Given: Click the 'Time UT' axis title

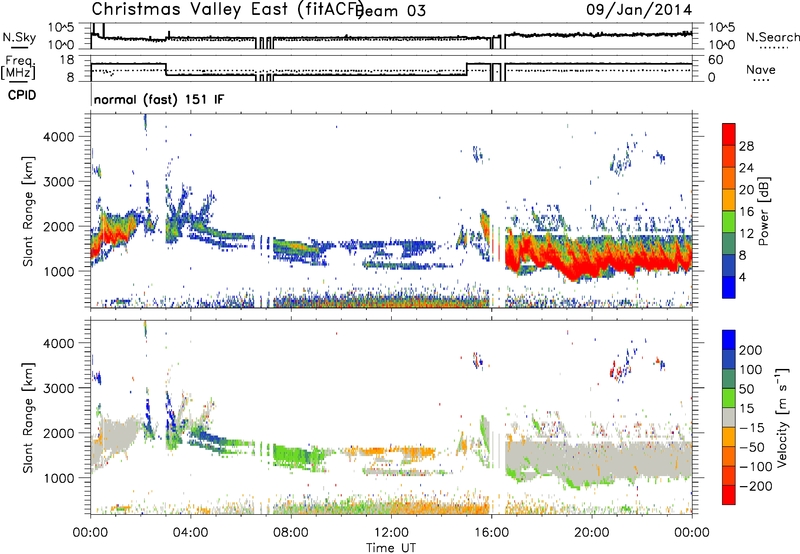Looking at the screenshot, I should tap(391, 547).
